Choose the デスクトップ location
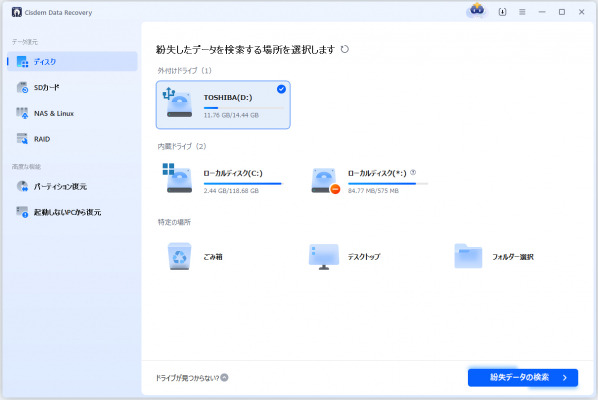598x400 pixels. click(x=344, y=257)
